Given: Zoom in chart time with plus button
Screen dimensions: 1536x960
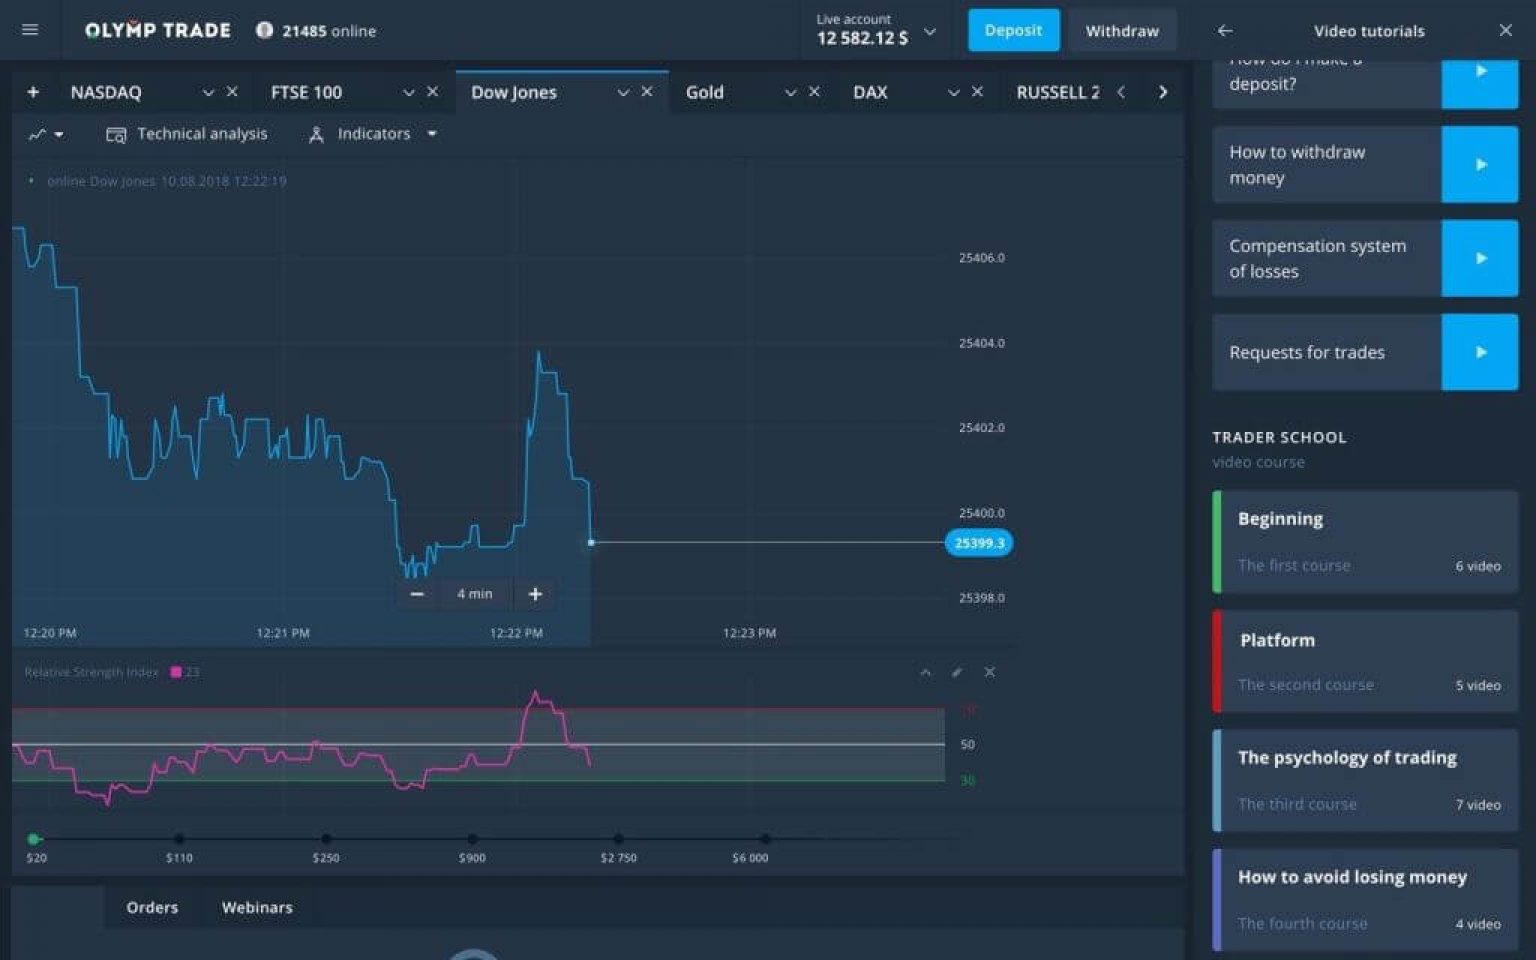Looking at the screenshot, I should coord(535,594).
